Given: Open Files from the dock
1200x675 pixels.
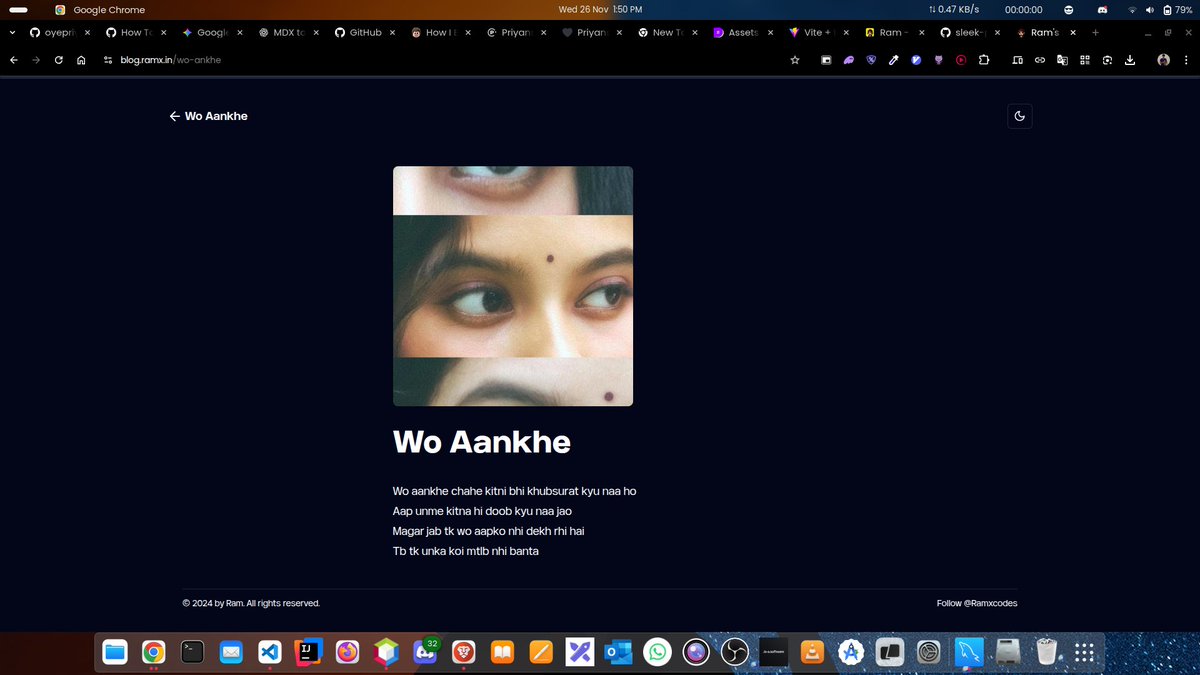Looking at the screenshot, I should (x=115, y=653).
